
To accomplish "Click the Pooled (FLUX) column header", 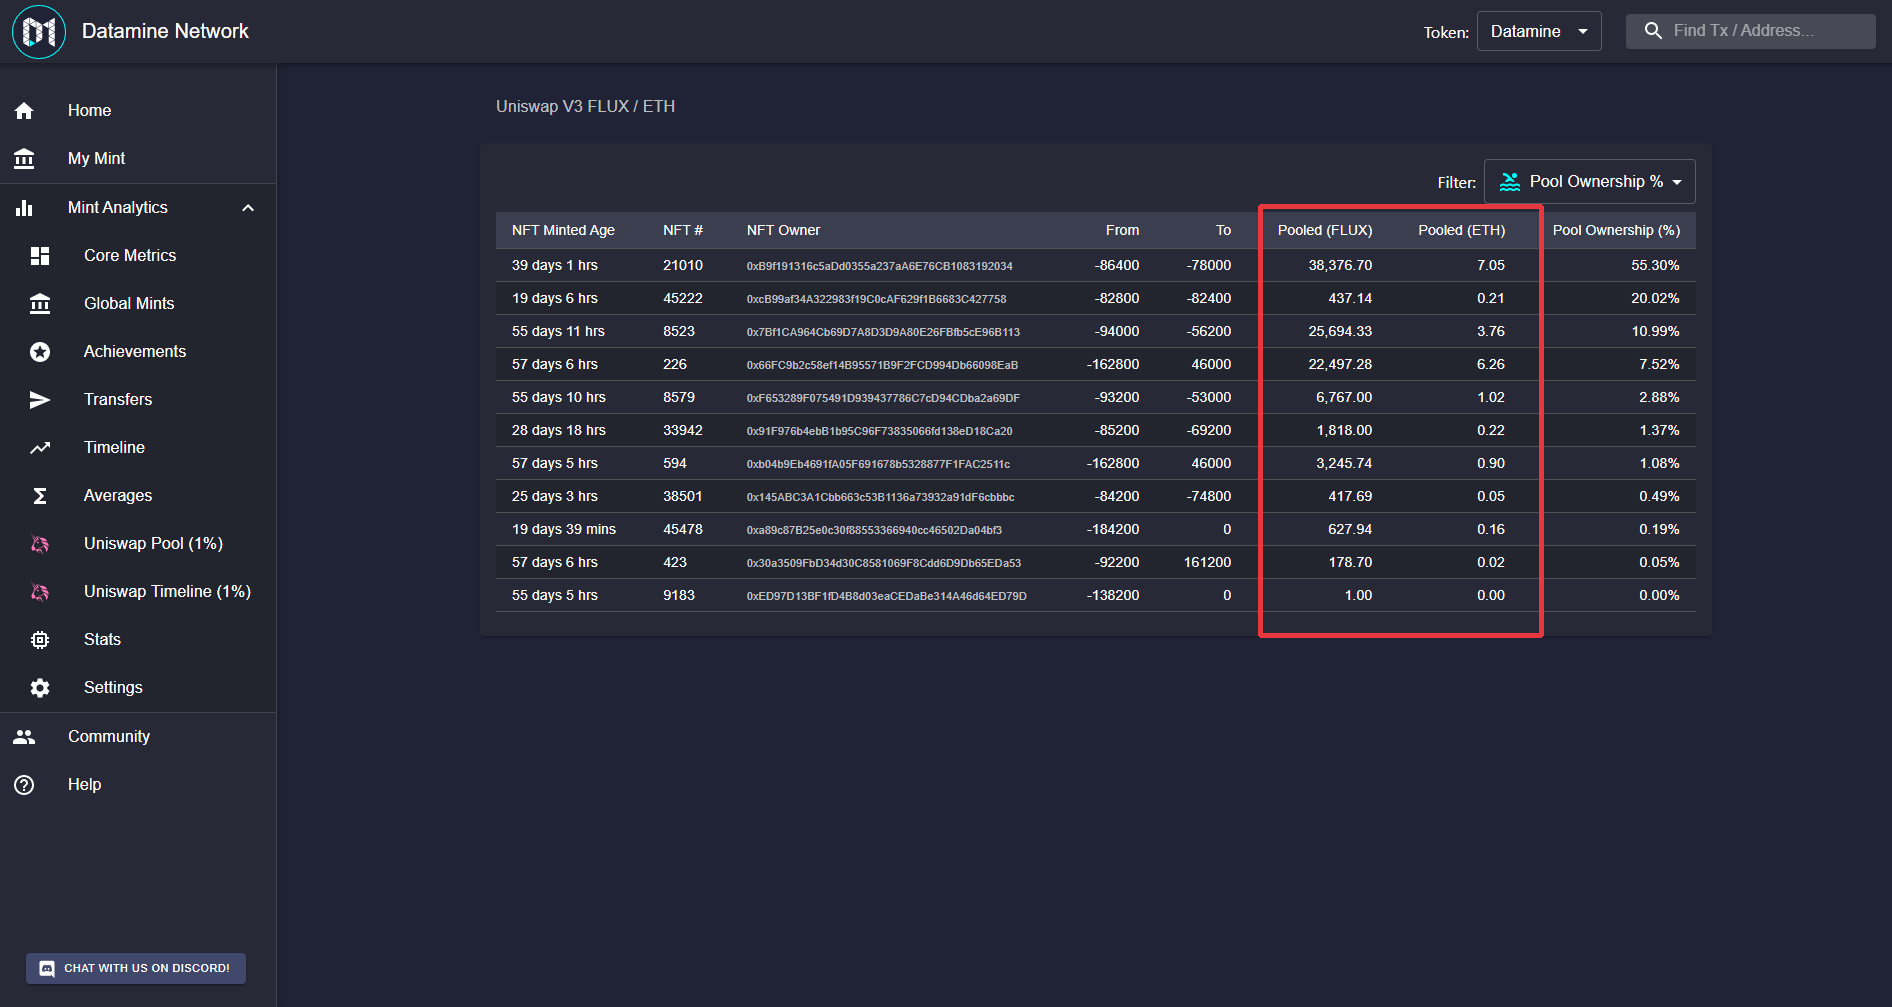I will 1325,231.
